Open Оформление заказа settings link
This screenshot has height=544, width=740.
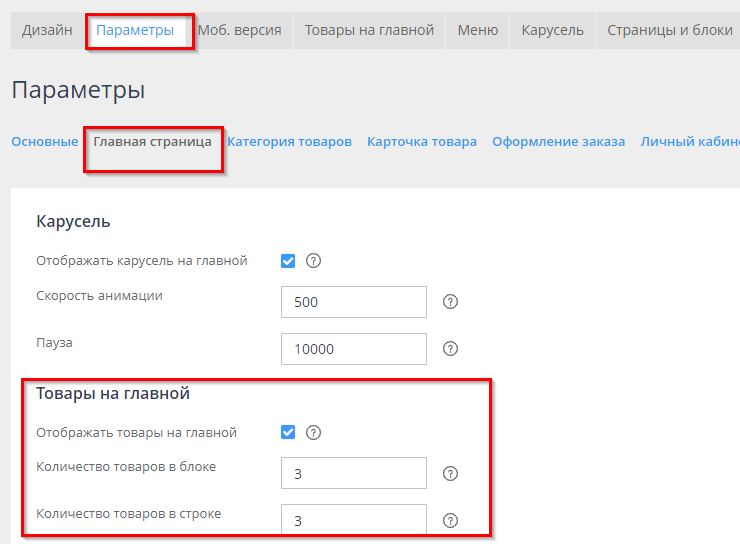[x=558, y=142]
